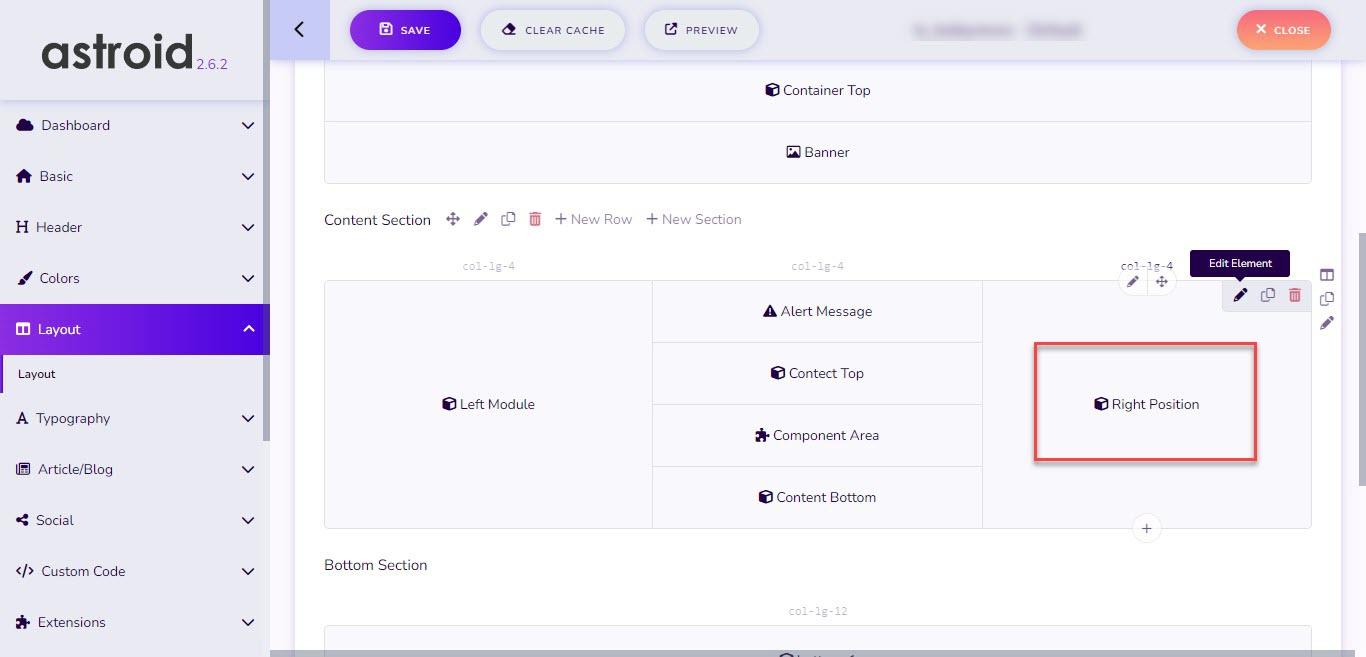Expand the Dashboard menu
The width and height of the screenshot is (1366, 657).
(135, 125)
